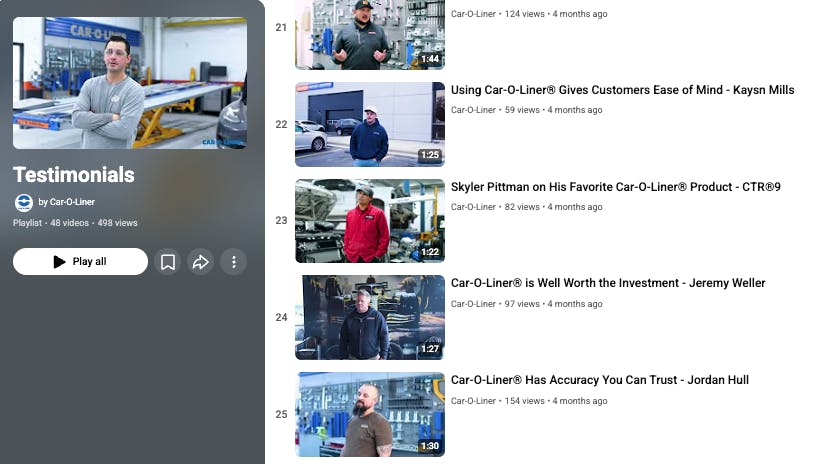Click Car-O-Liner channel name under video 21
824x464 pixels.
click(x=473, y=14)
